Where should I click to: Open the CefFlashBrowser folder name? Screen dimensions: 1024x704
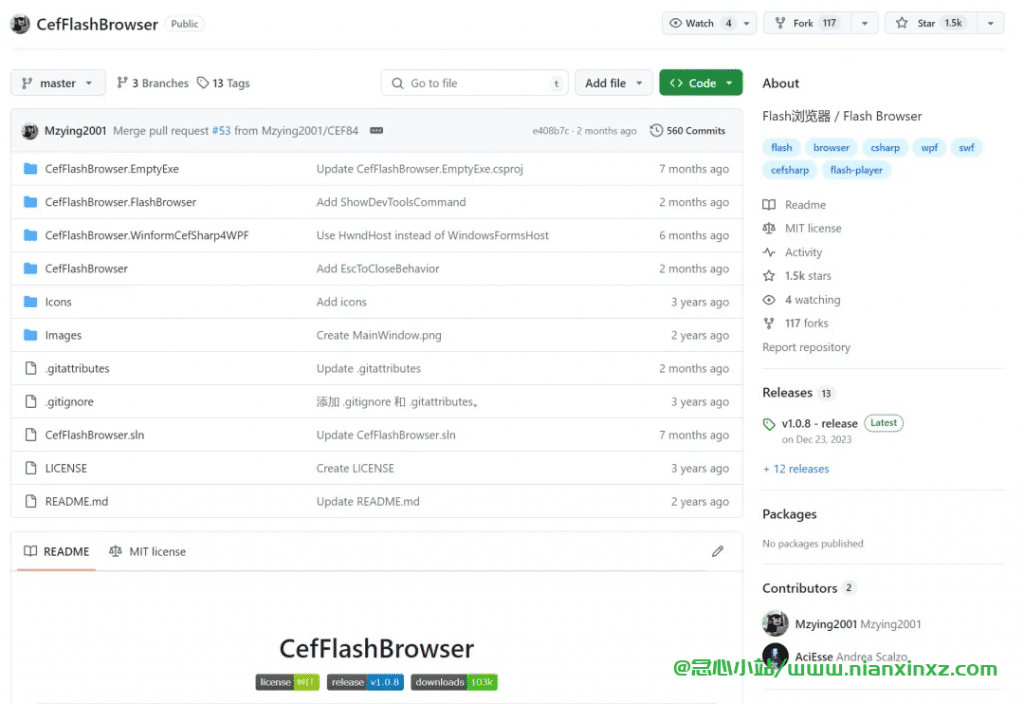point(86,268)
